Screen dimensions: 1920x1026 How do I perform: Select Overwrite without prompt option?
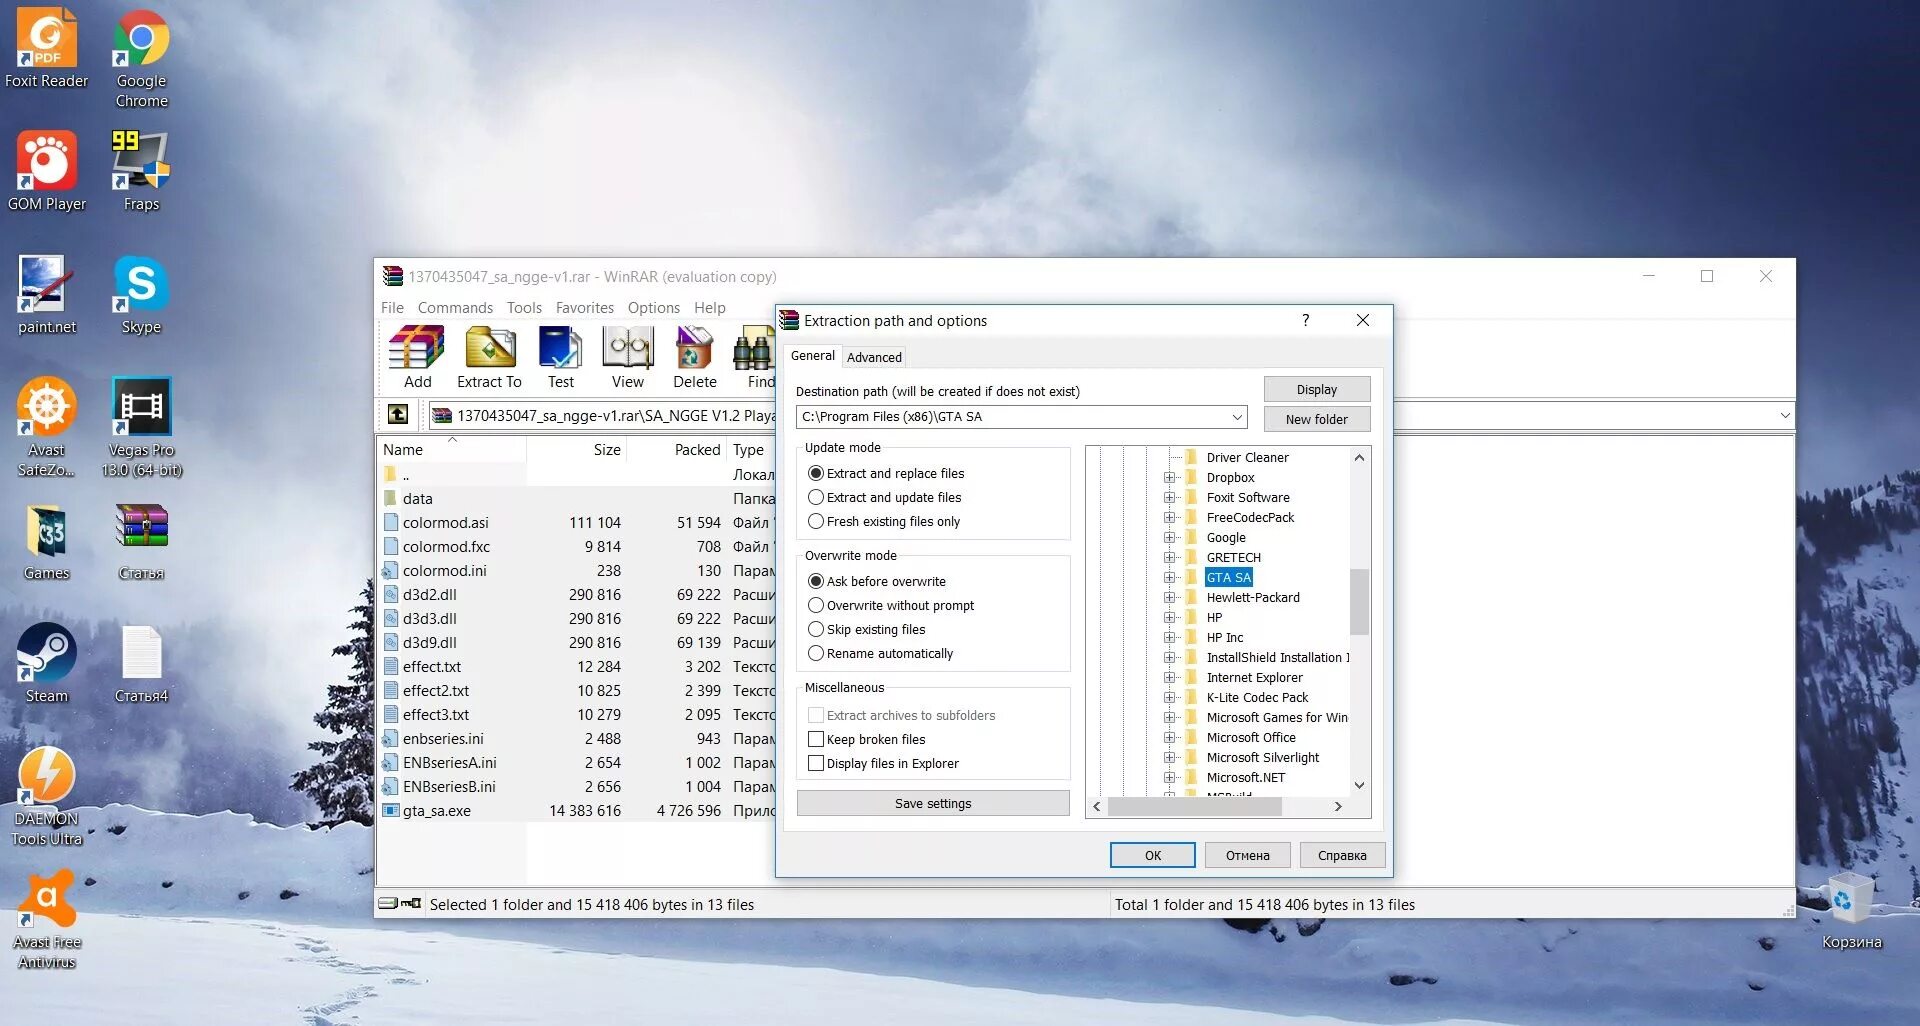pos(816,605)
